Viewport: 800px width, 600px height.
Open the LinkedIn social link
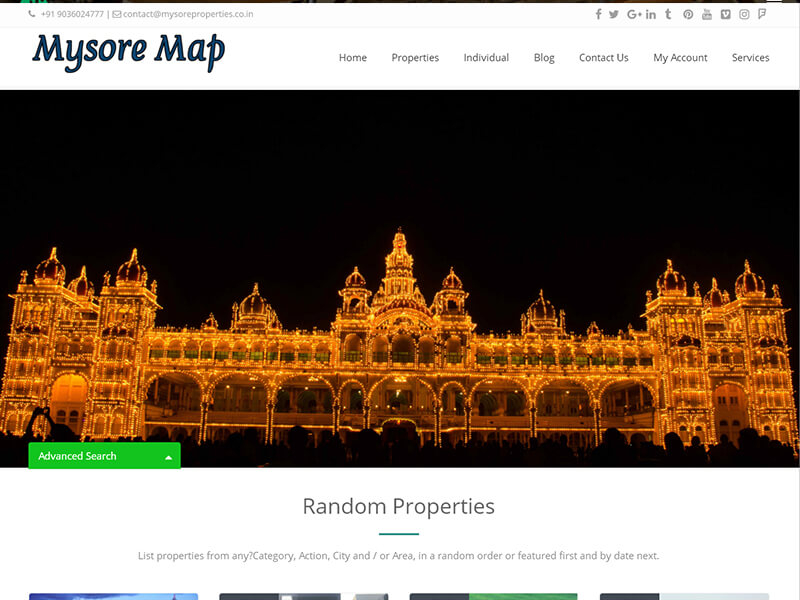pyautogui.click(x=651, y=14)
